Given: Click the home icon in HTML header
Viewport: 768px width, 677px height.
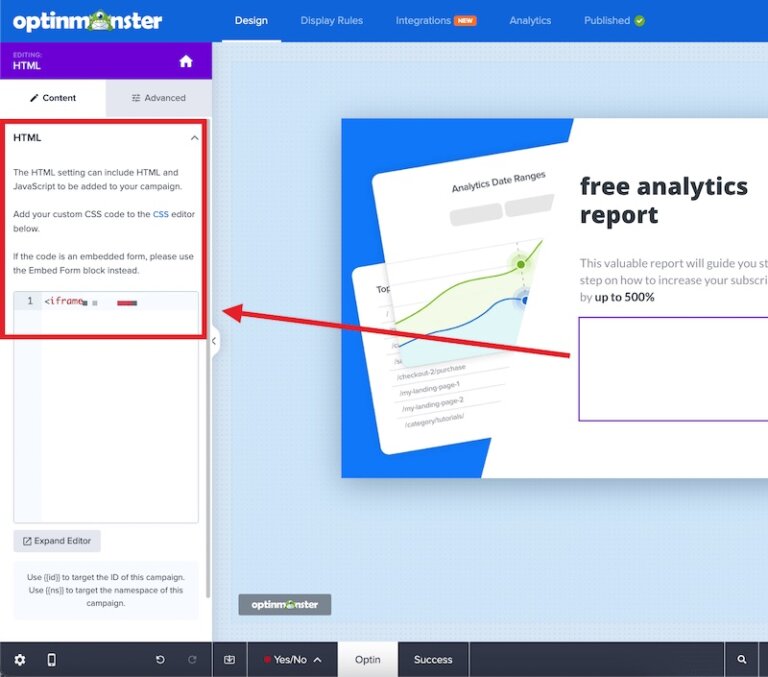Looking at the screenshot, I should pos(186,61).
